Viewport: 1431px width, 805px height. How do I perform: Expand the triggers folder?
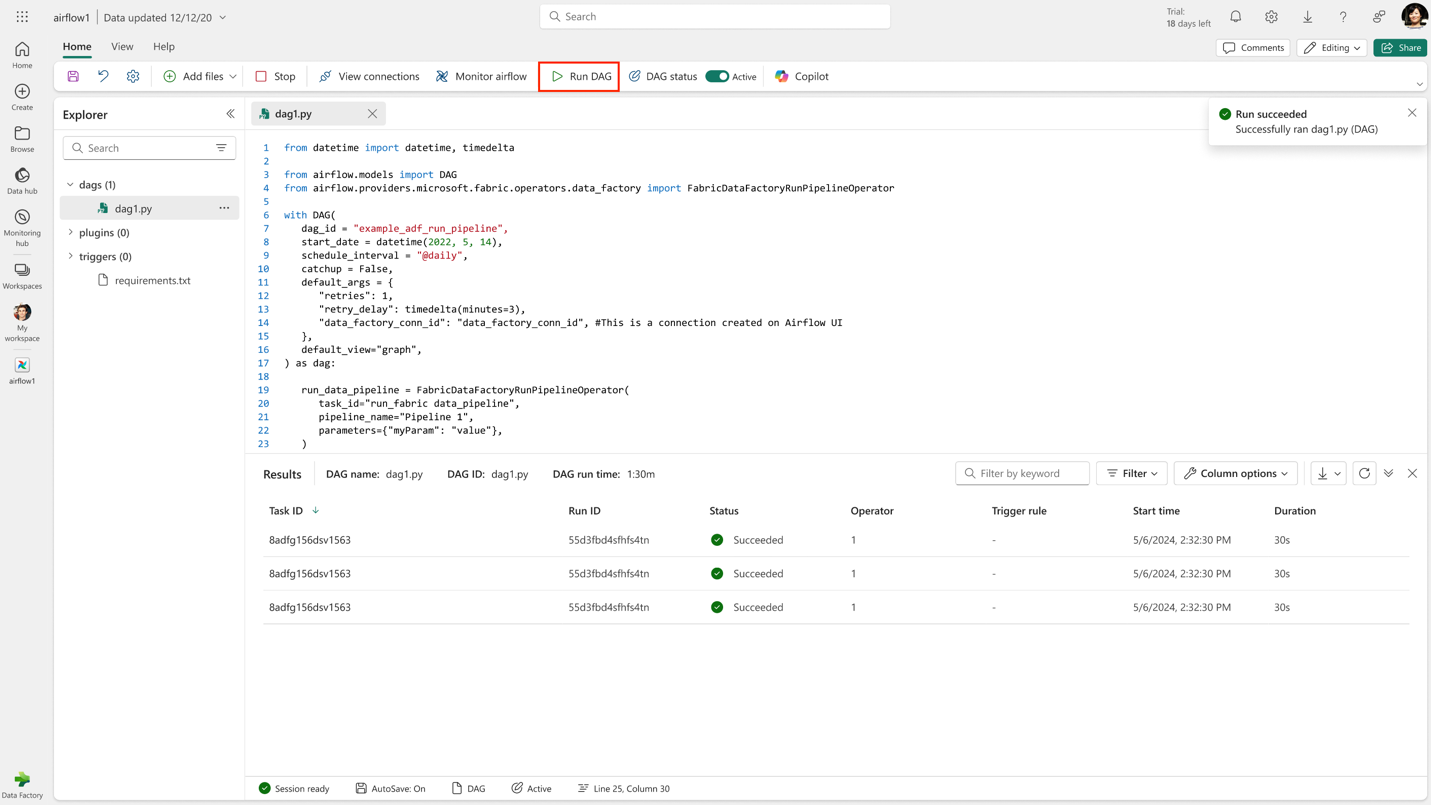[x=70, y=257]
